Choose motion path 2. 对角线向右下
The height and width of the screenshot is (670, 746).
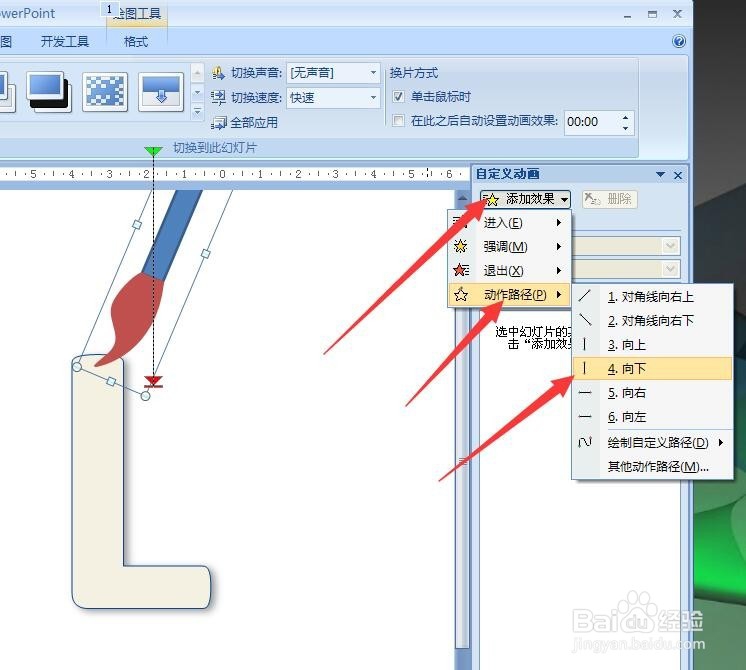pos(652,321)
